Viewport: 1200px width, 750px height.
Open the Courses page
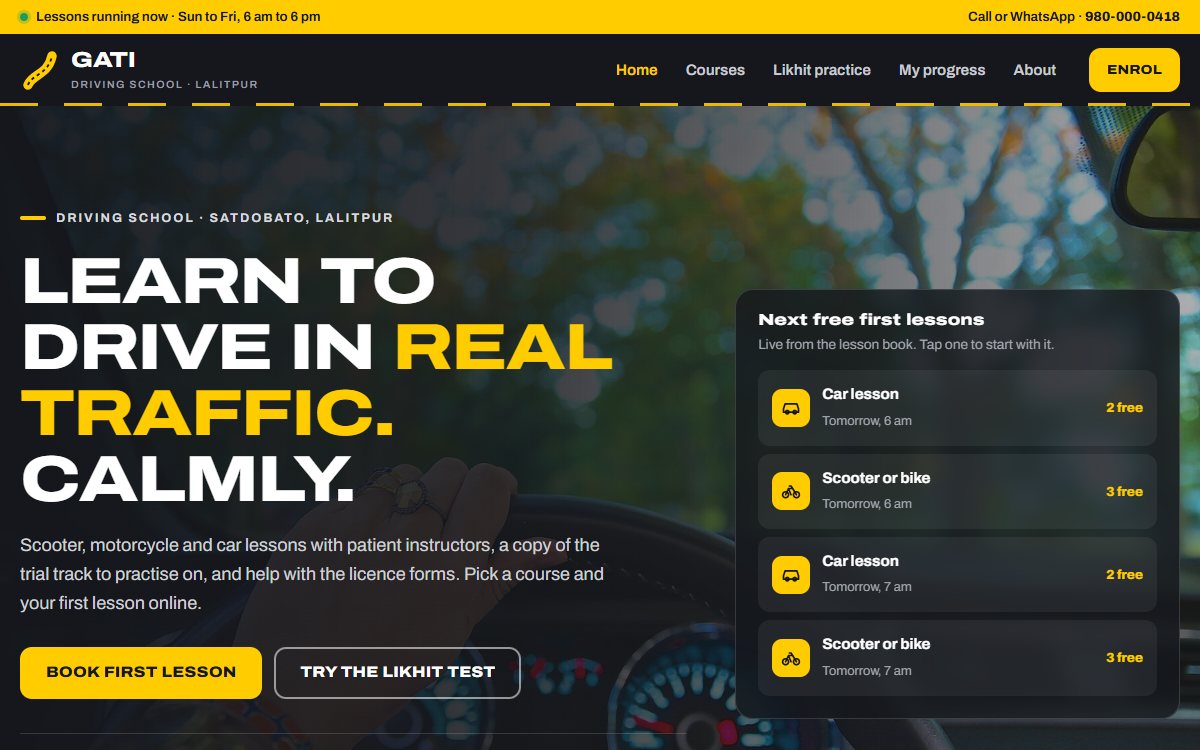click(715, 70)
